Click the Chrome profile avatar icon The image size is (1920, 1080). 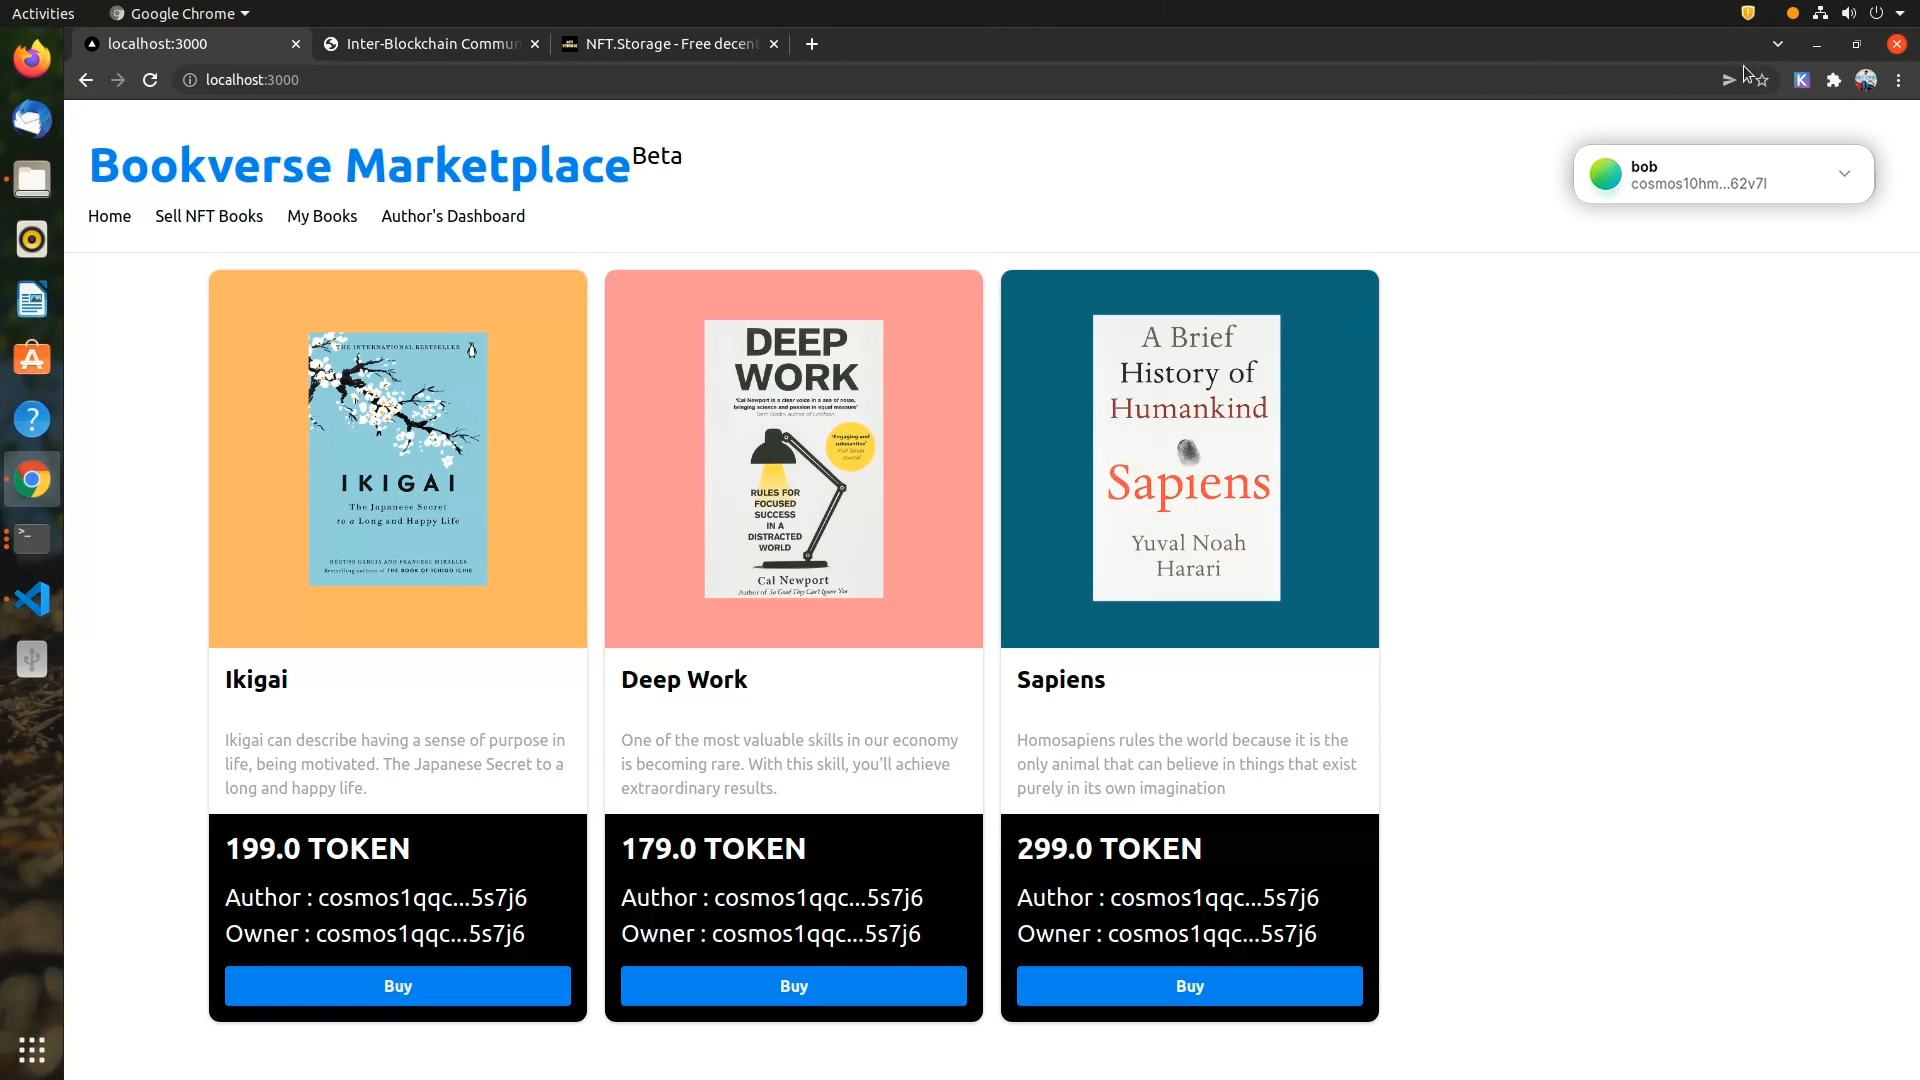tap(1865, 80)
